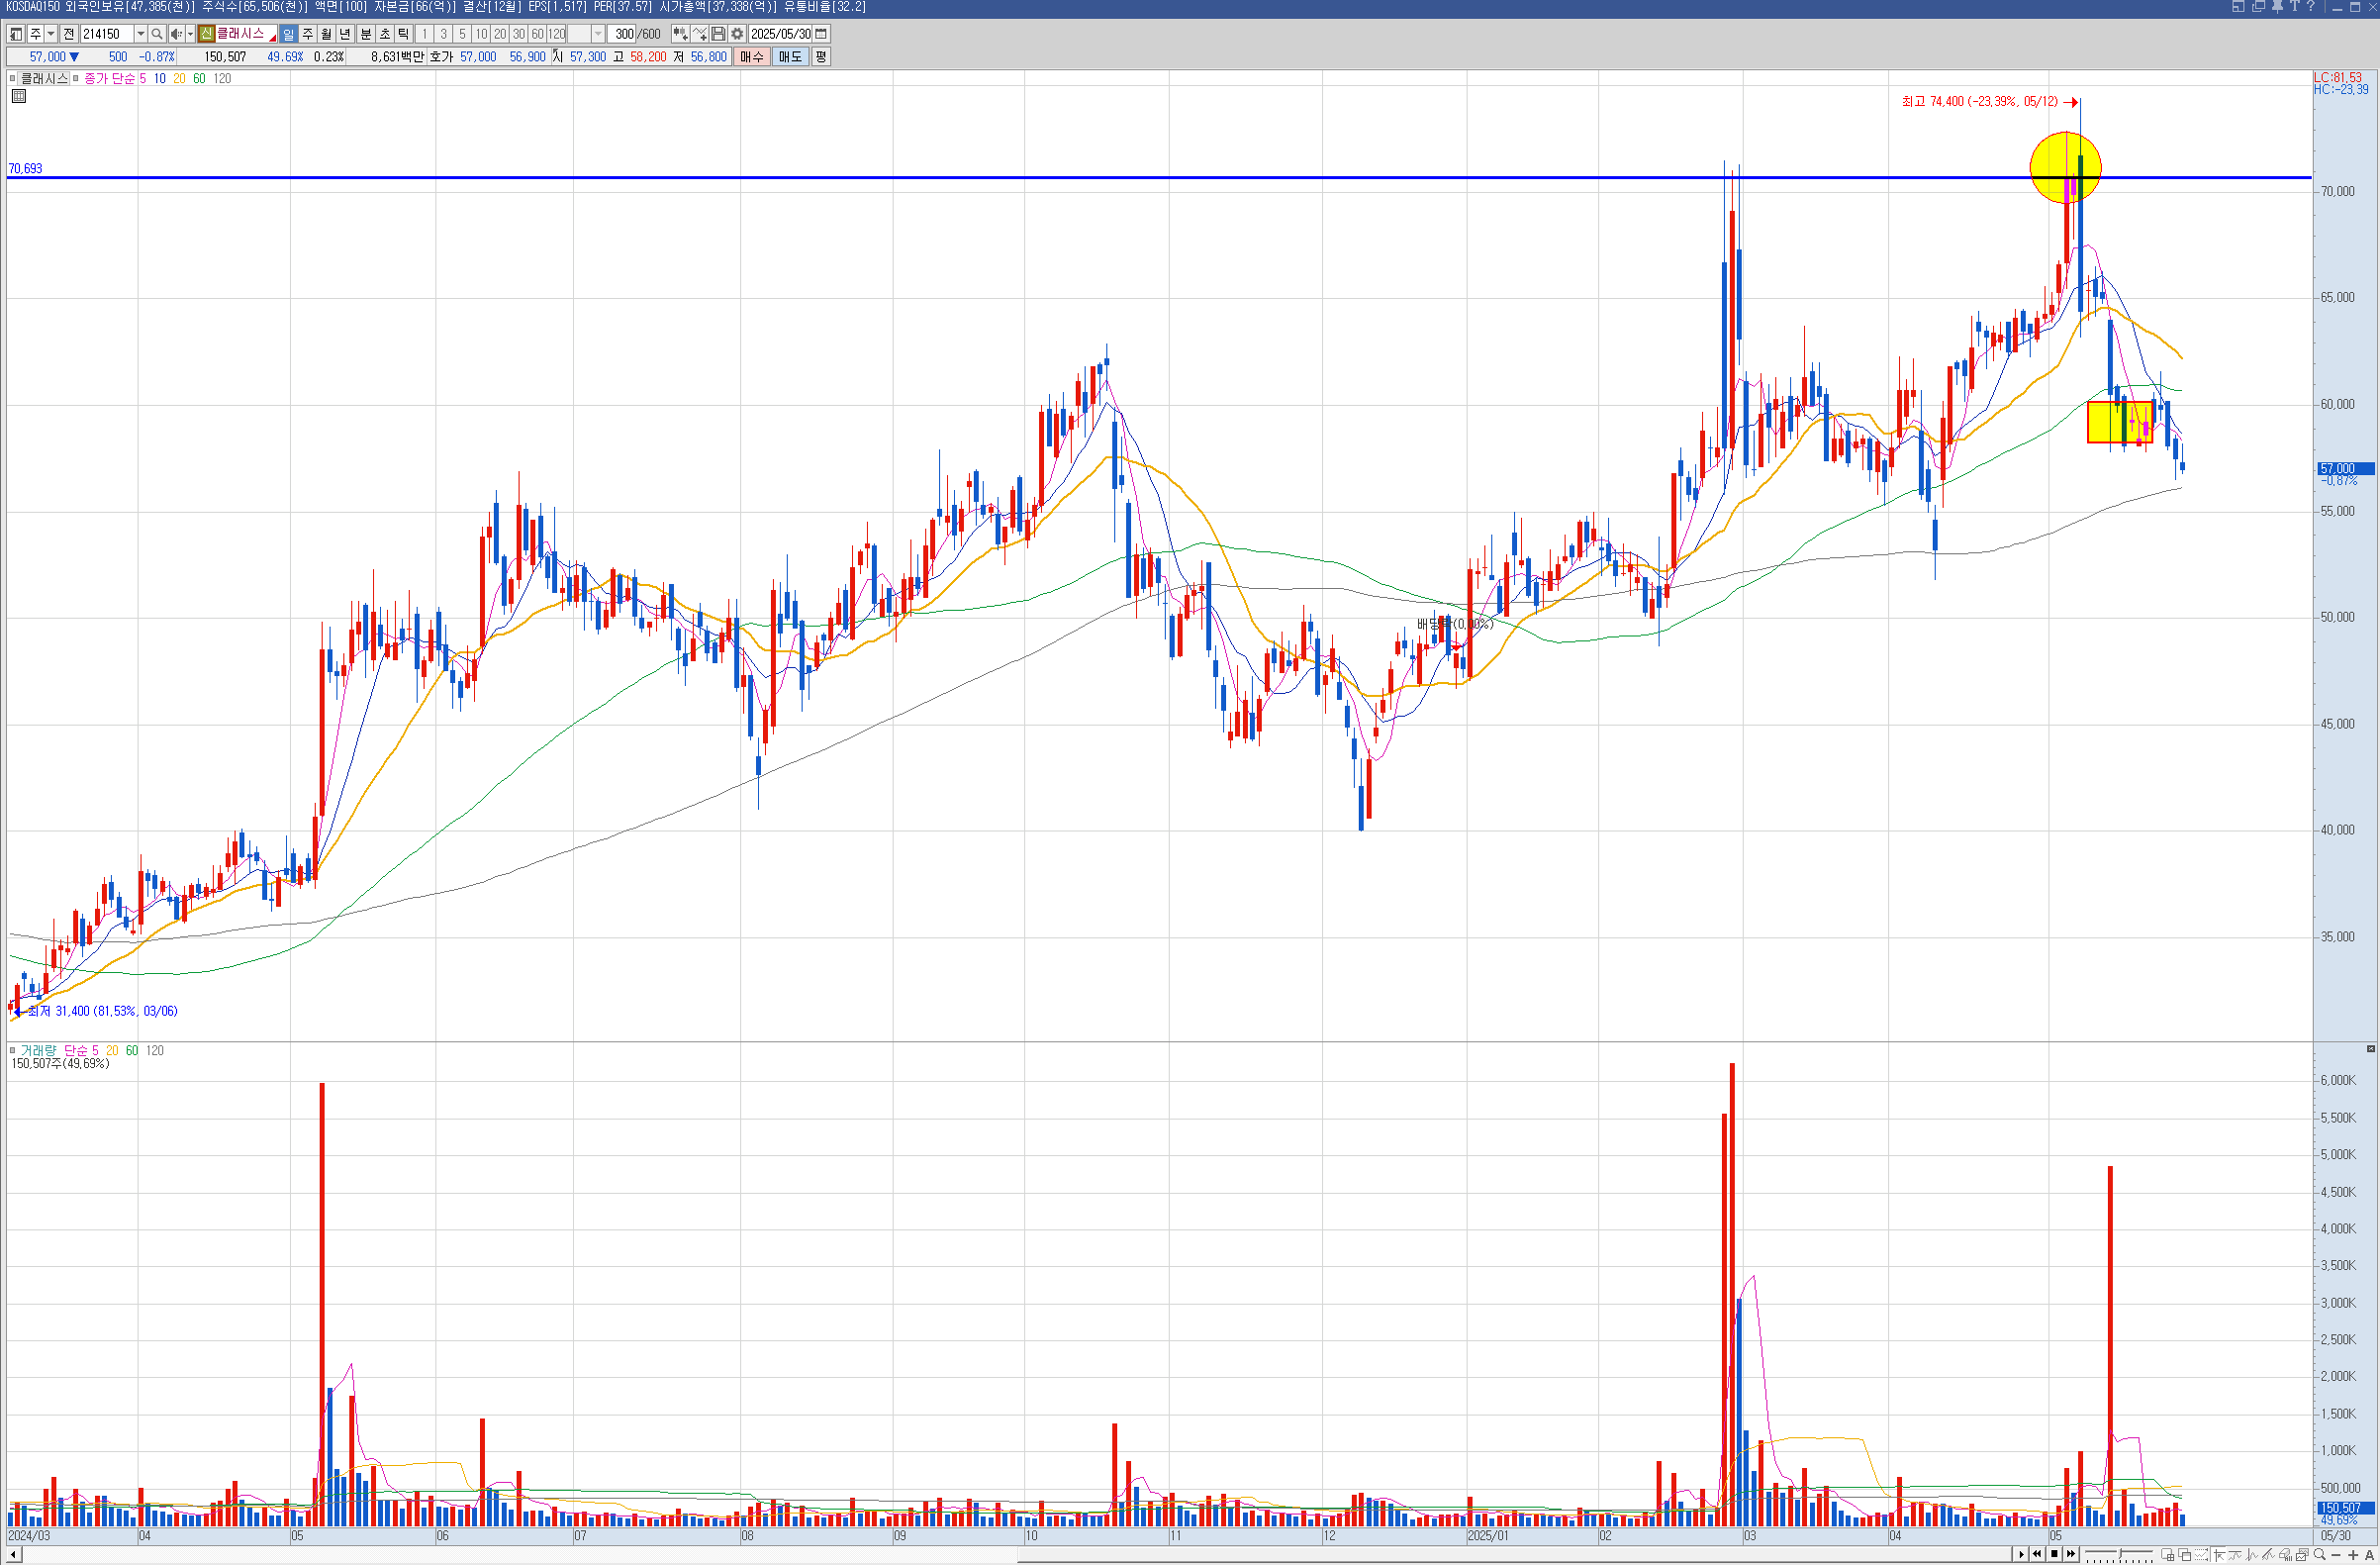Expand the 주 market type dropdown
2380x1565 pixels.
click(x=51, y=34)
